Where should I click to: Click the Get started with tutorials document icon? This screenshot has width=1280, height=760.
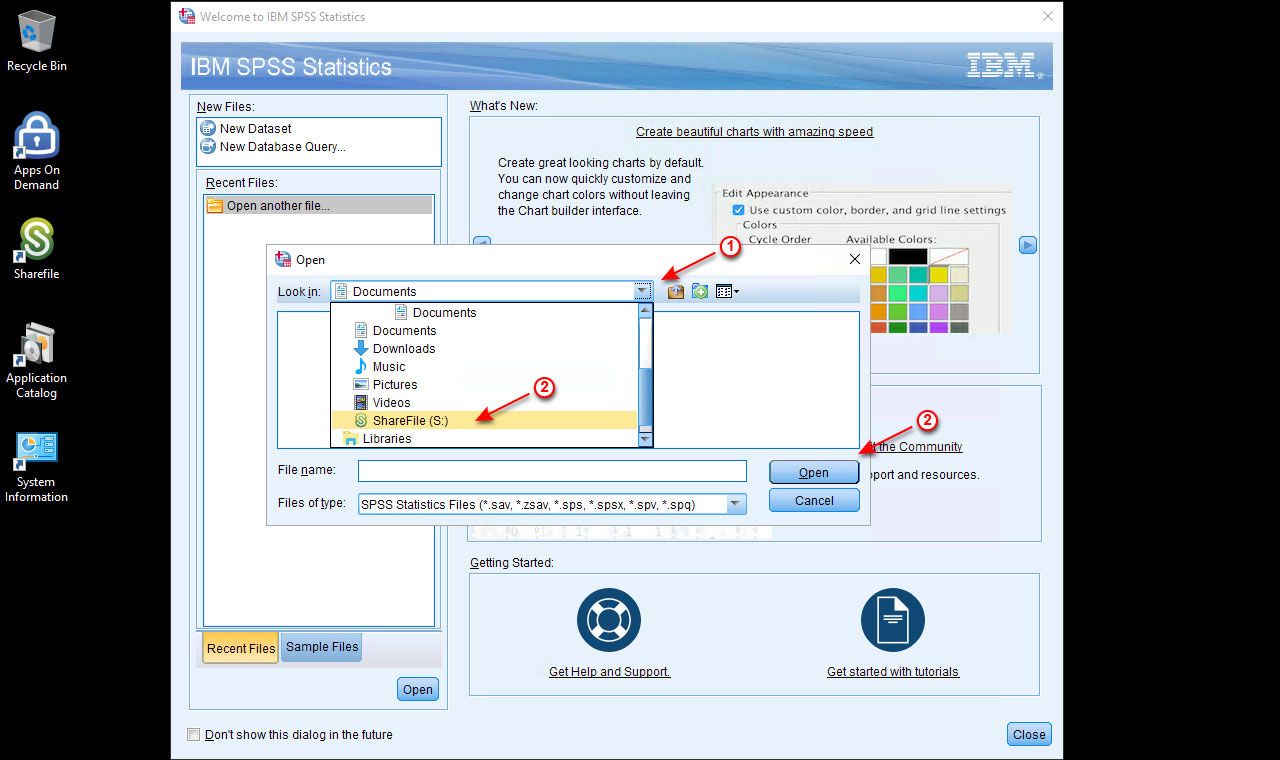pos(892,620)
